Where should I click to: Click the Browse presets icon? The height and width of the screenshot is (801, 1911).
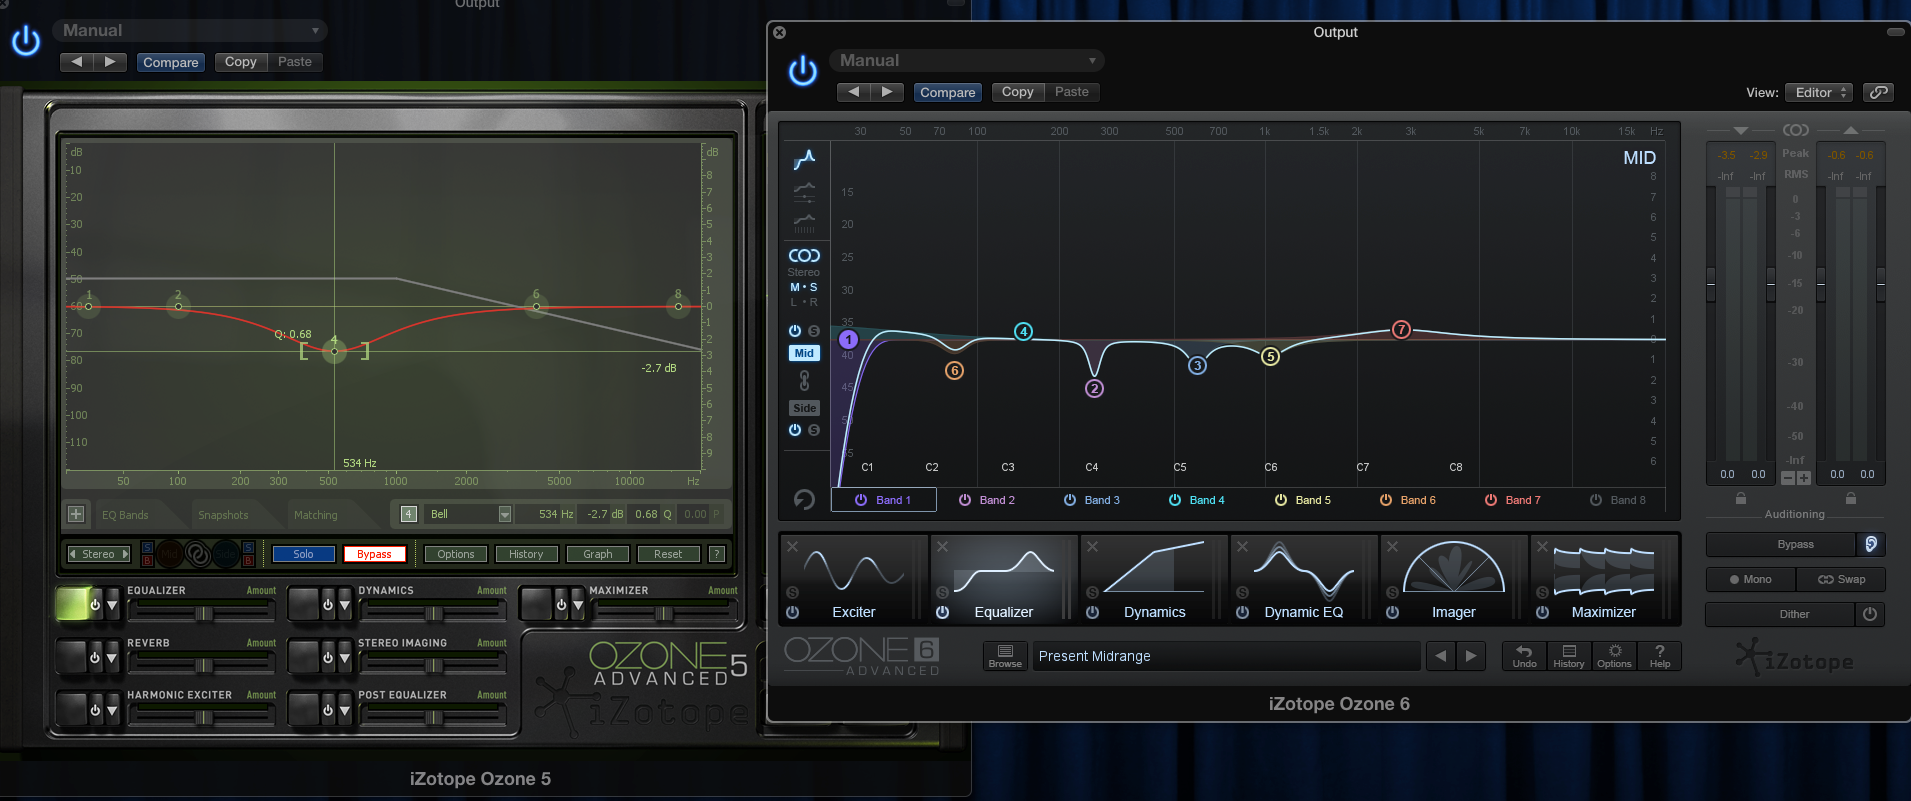[x=1005, y=656]
